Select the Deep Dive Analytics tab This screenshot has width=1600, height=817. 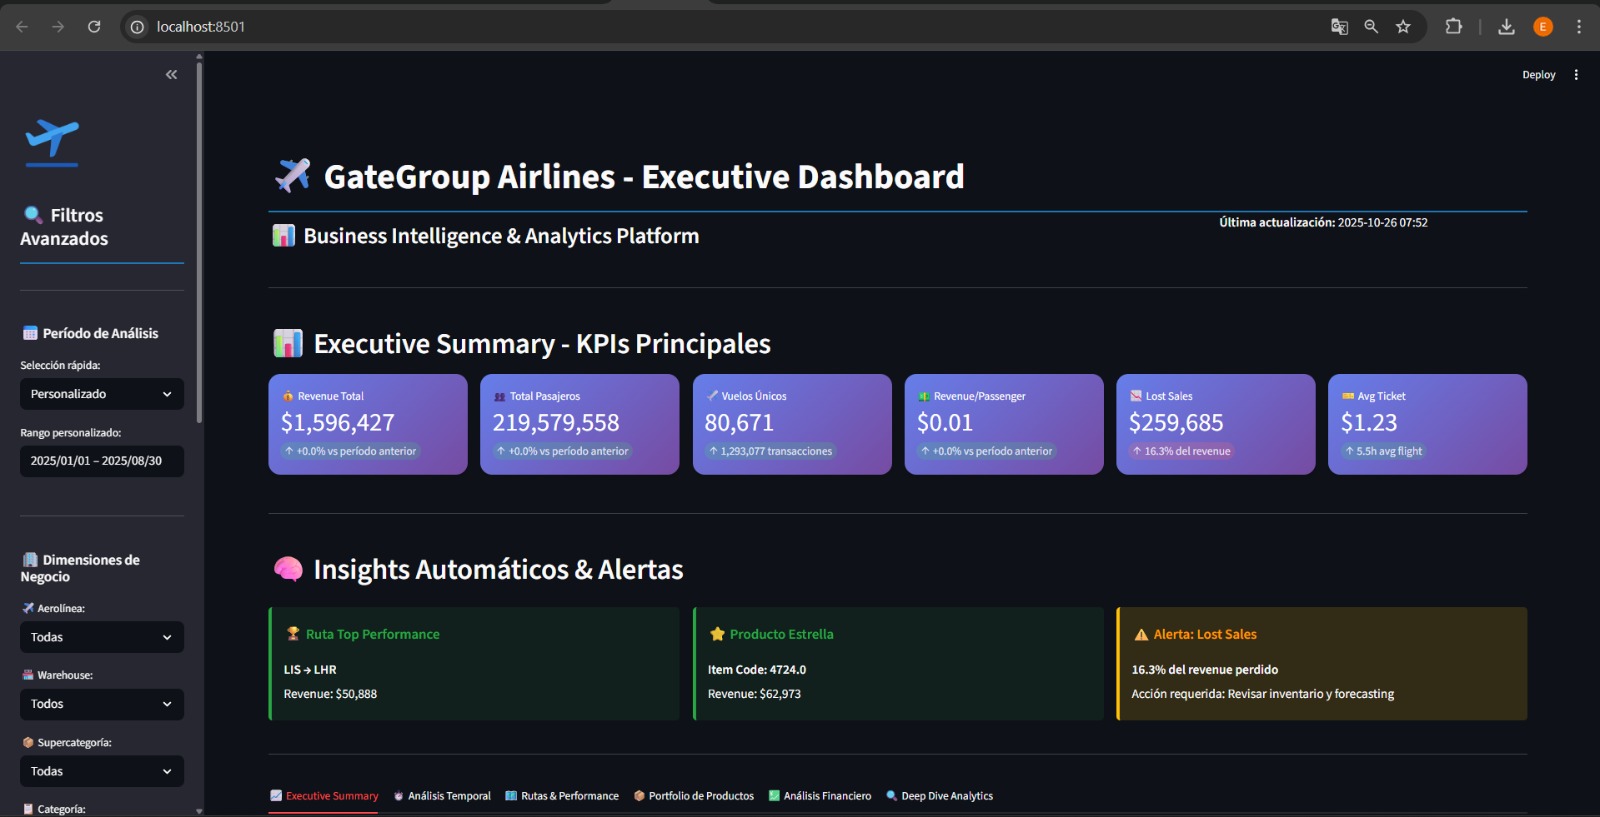pyautogui.click(x=940, y=796)
